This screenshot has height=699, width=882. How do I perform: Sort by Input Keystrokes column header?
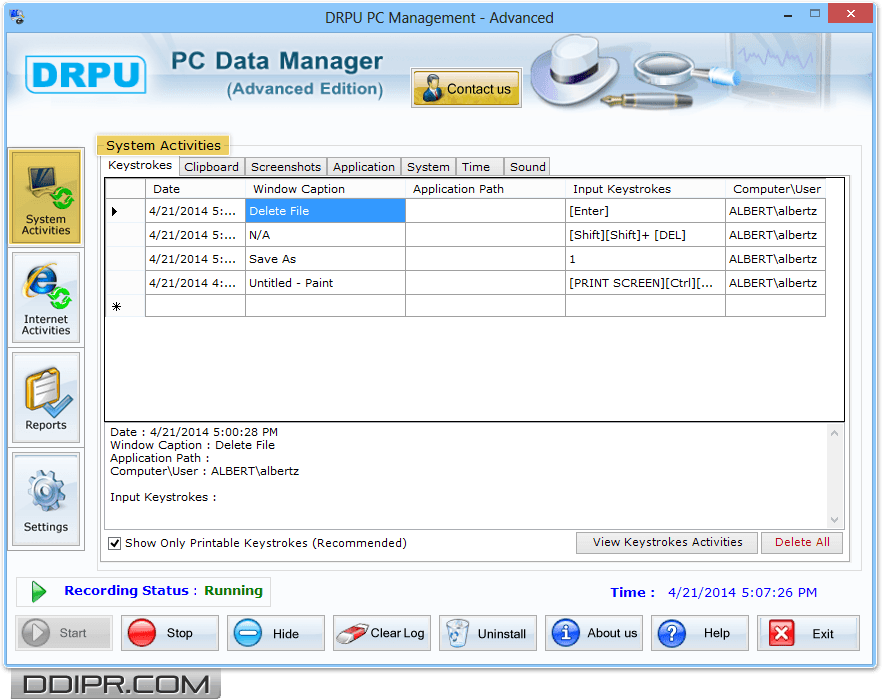(x=645, y=189)
